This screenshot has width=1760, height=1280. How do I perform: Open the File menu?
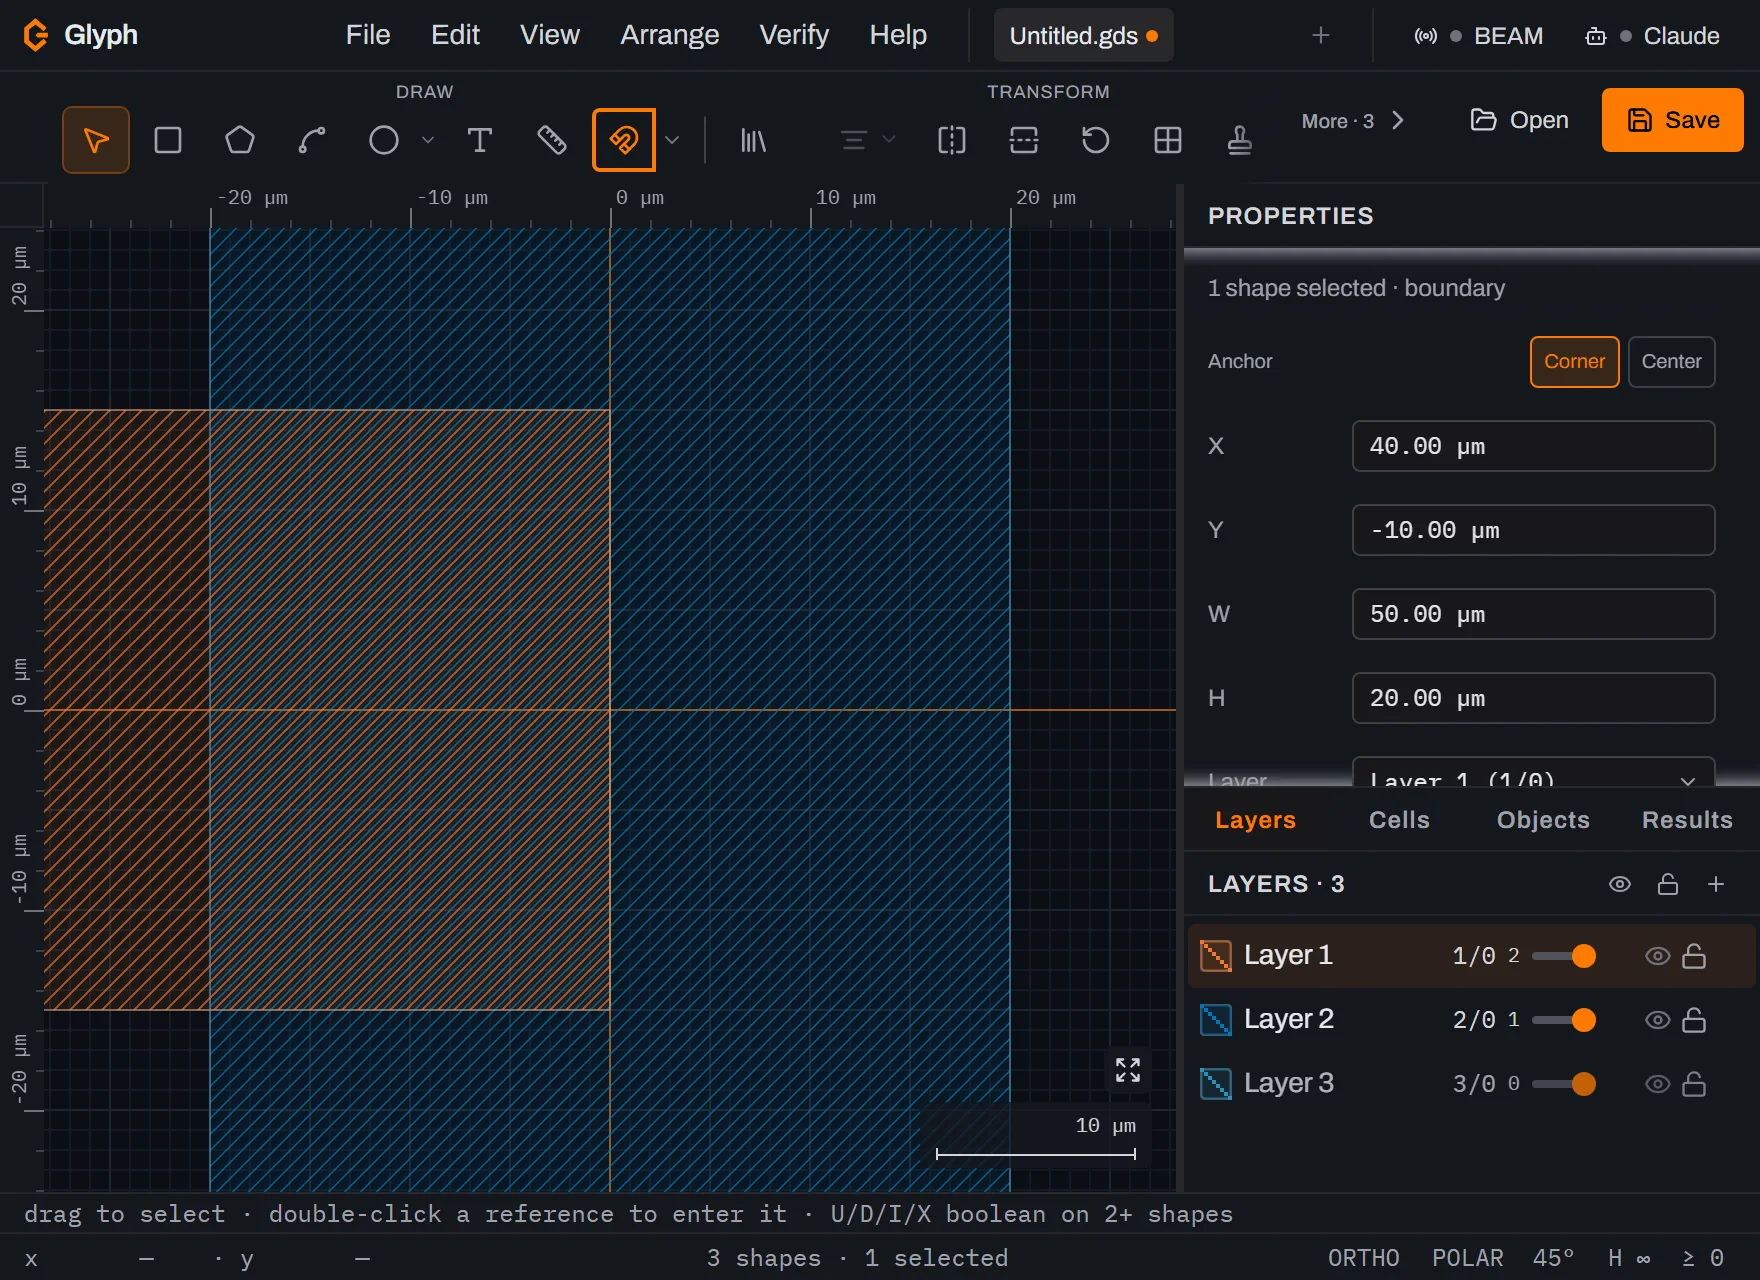coord(368,35)
